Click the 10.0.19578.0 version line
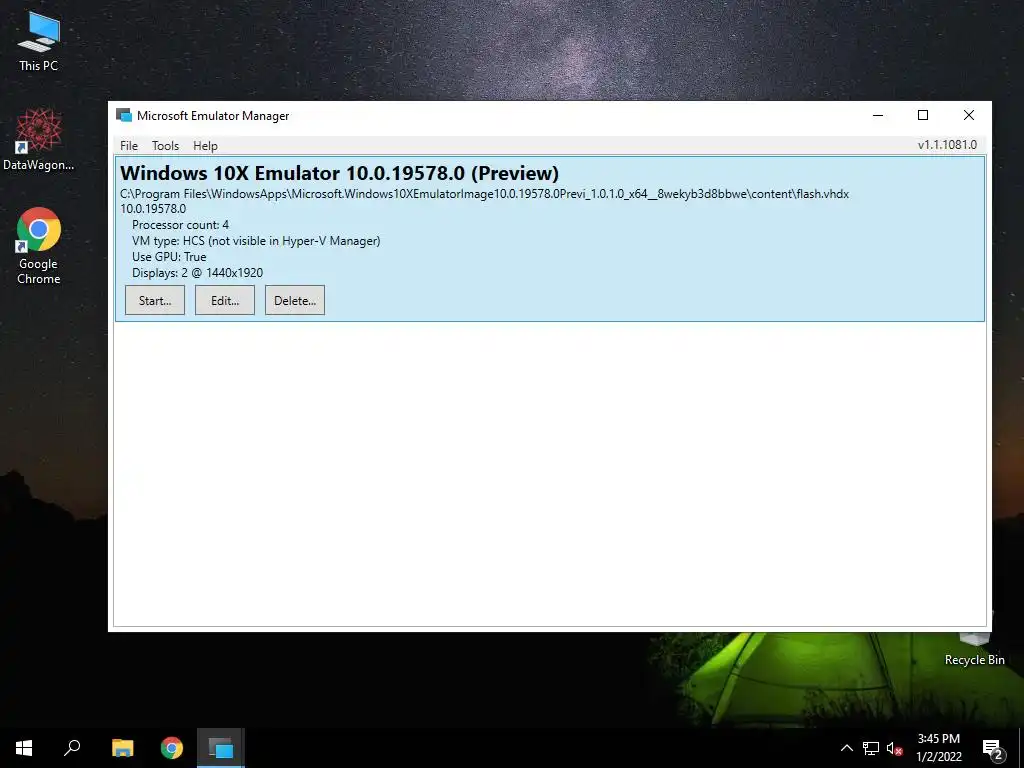This screenshot has width=1024, height=768. [153, 209]
